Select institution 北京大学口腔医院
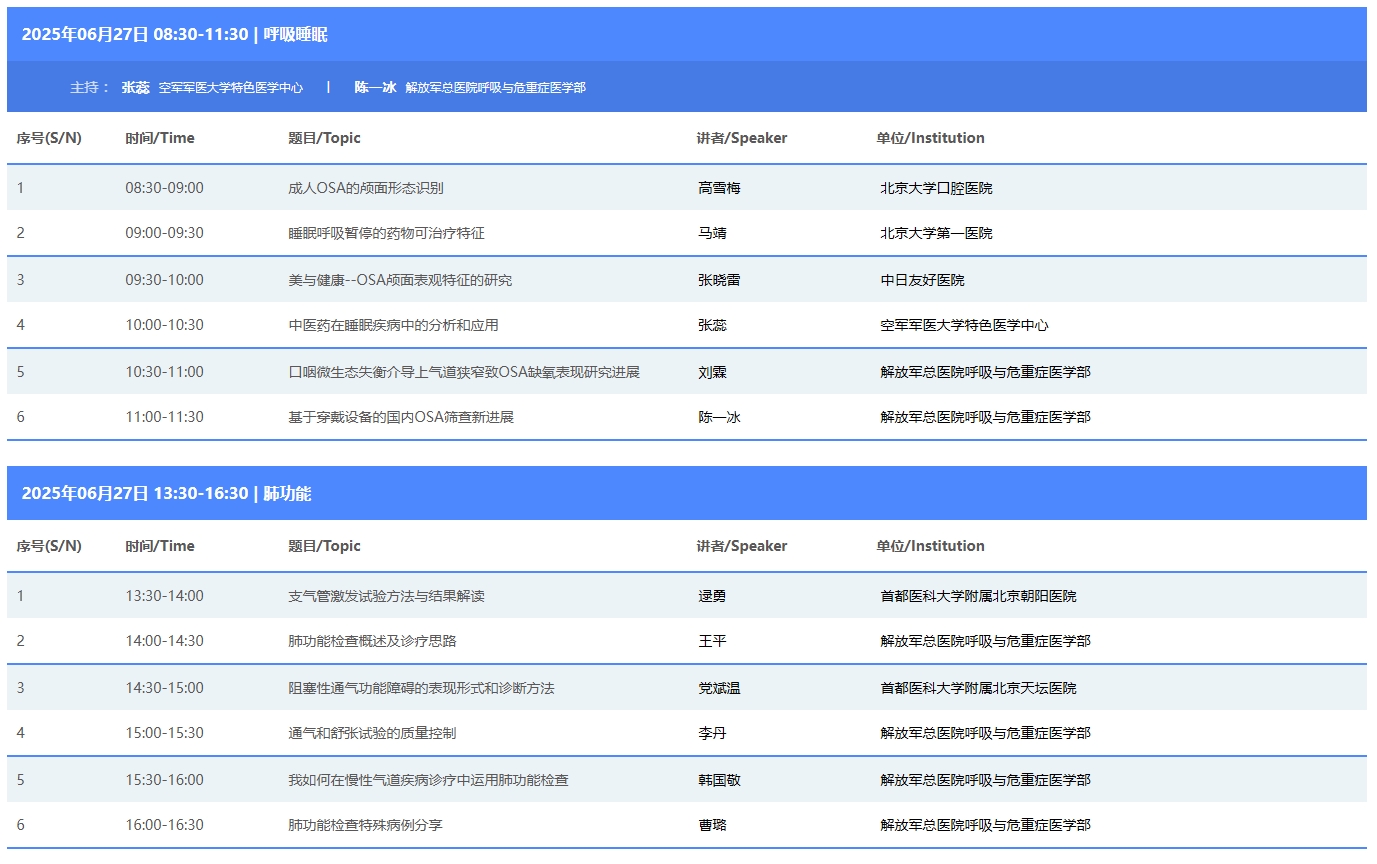Screen dimensions: 1377x864 tap(936, 188)
